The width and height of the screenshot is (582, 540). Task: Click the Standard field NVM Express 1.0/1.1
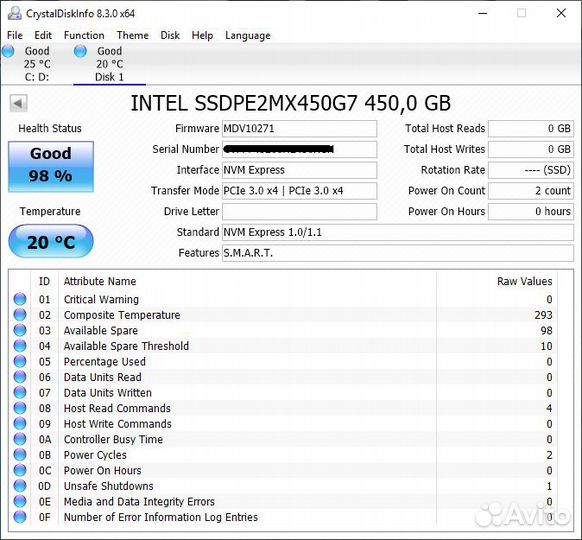point(398,232)
